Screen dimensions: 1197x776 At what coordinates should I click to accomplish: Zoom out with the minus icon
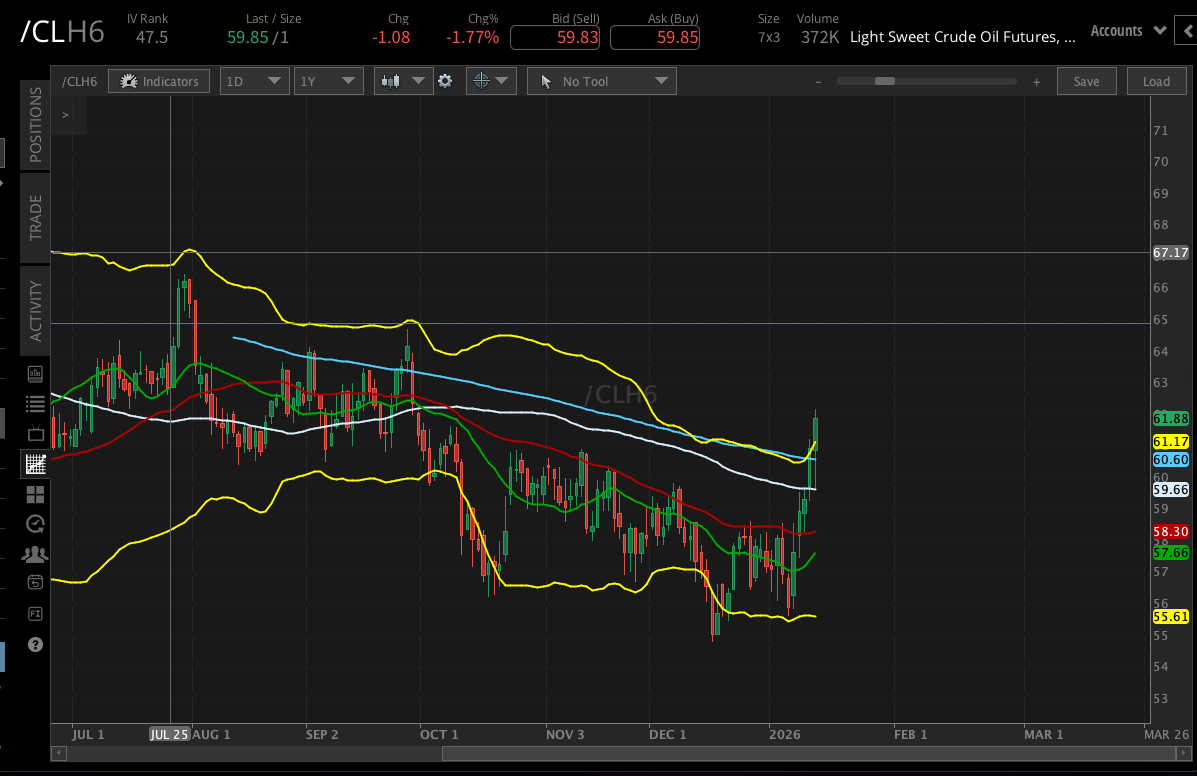[x=818, y=82]
